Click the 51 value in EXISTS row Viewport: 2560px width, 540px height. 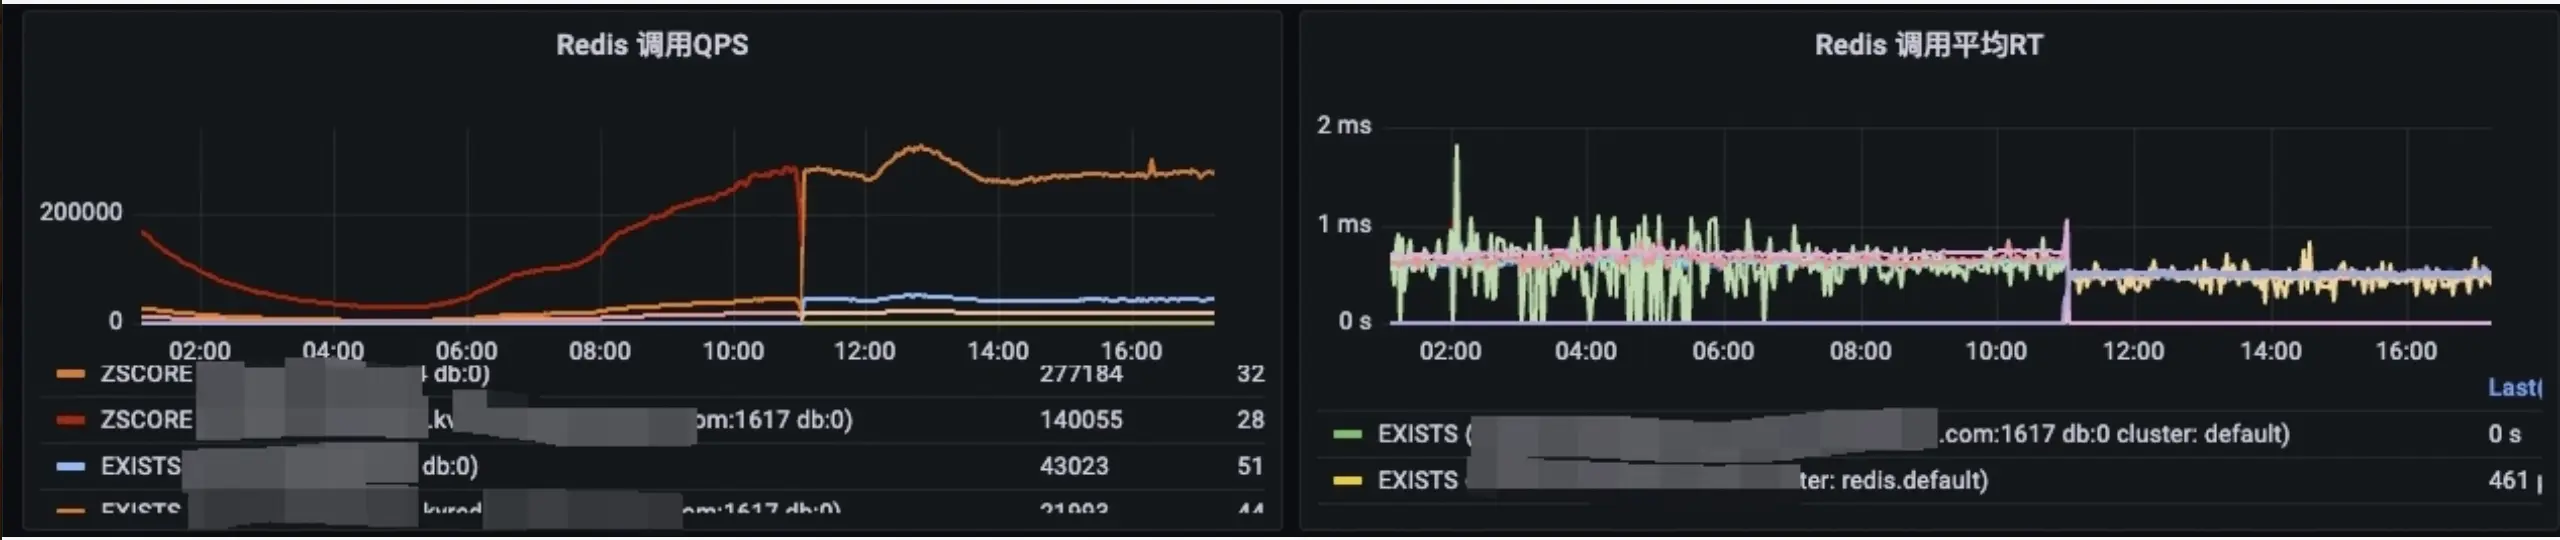[1251, 466]
